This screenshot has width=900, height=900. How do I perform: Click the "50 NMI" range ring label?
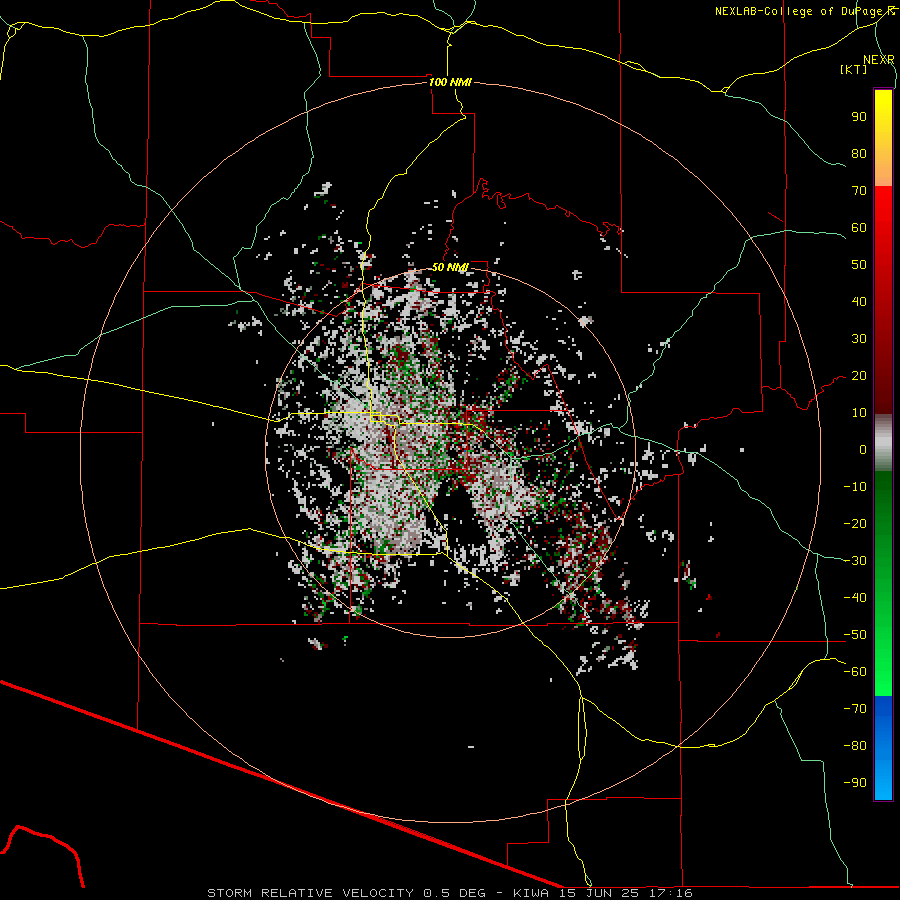point(450,267)
